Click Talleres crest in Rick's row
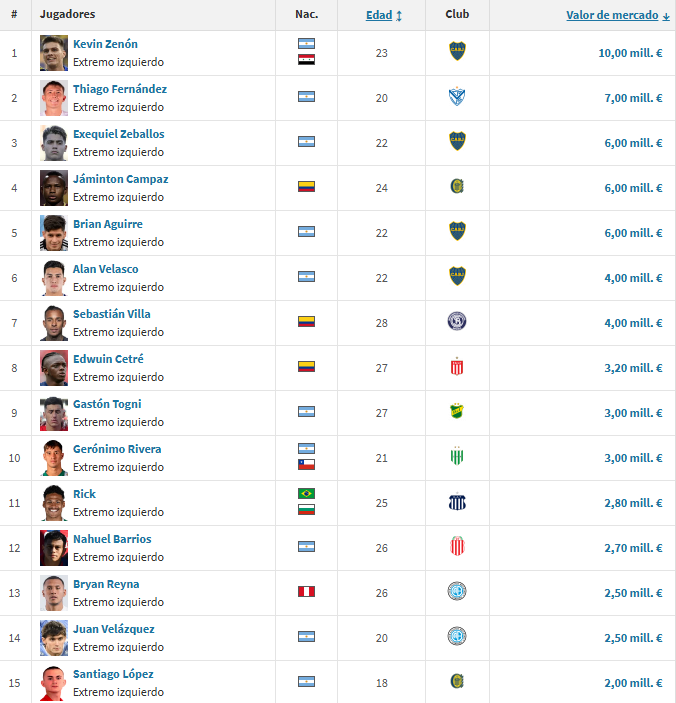 (457, 502)
